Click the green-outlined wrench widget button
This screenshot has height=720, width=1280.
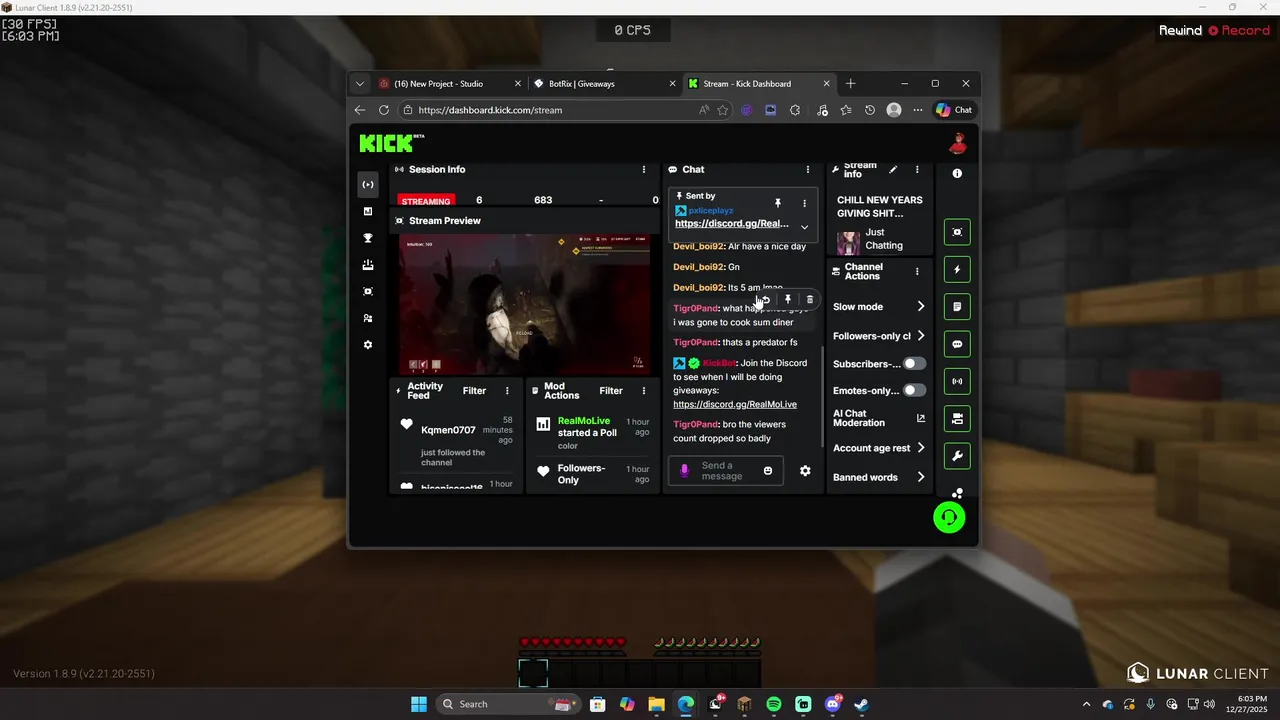[x=957, y=456]
